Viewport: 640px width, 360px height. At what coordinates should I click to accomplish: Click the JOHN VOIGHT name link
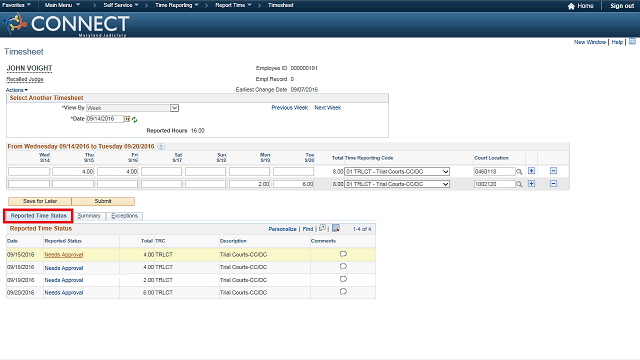29,68
